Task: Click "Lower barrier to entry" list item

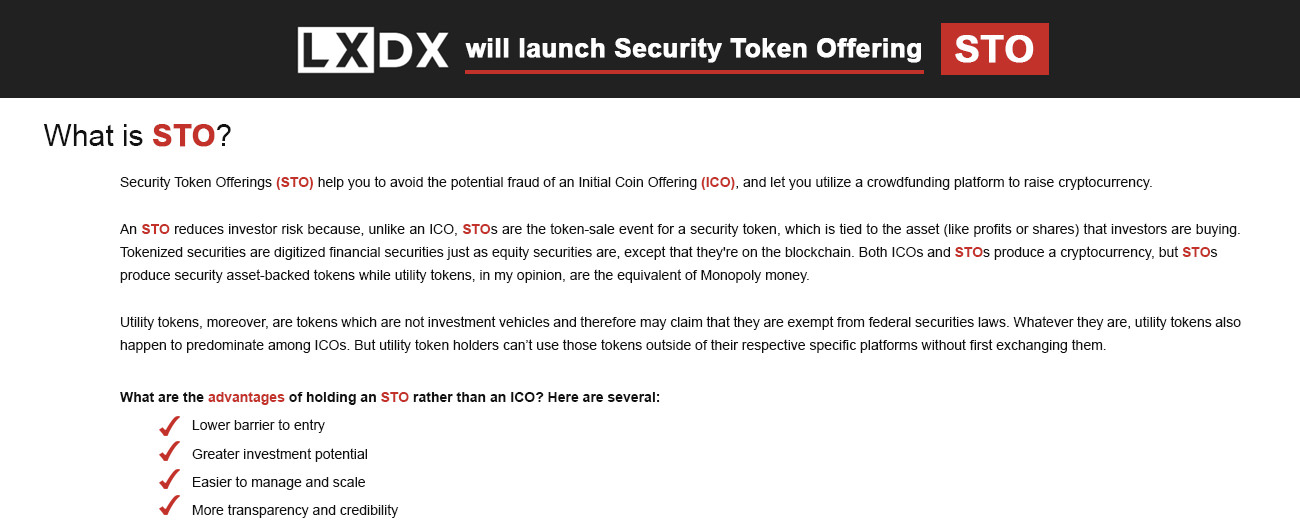Action: pos(258,425)
